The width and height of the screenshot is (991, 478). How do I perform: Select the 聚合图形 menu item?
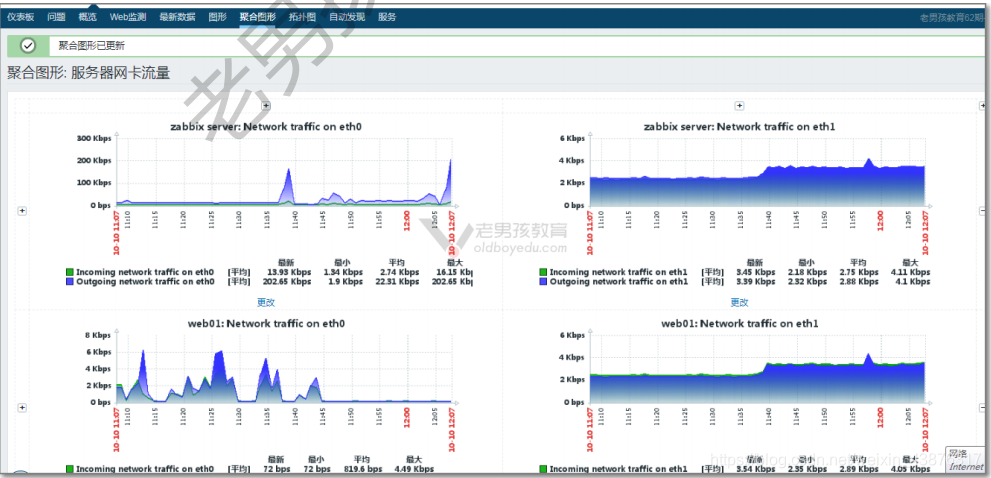tap(258, 17)
